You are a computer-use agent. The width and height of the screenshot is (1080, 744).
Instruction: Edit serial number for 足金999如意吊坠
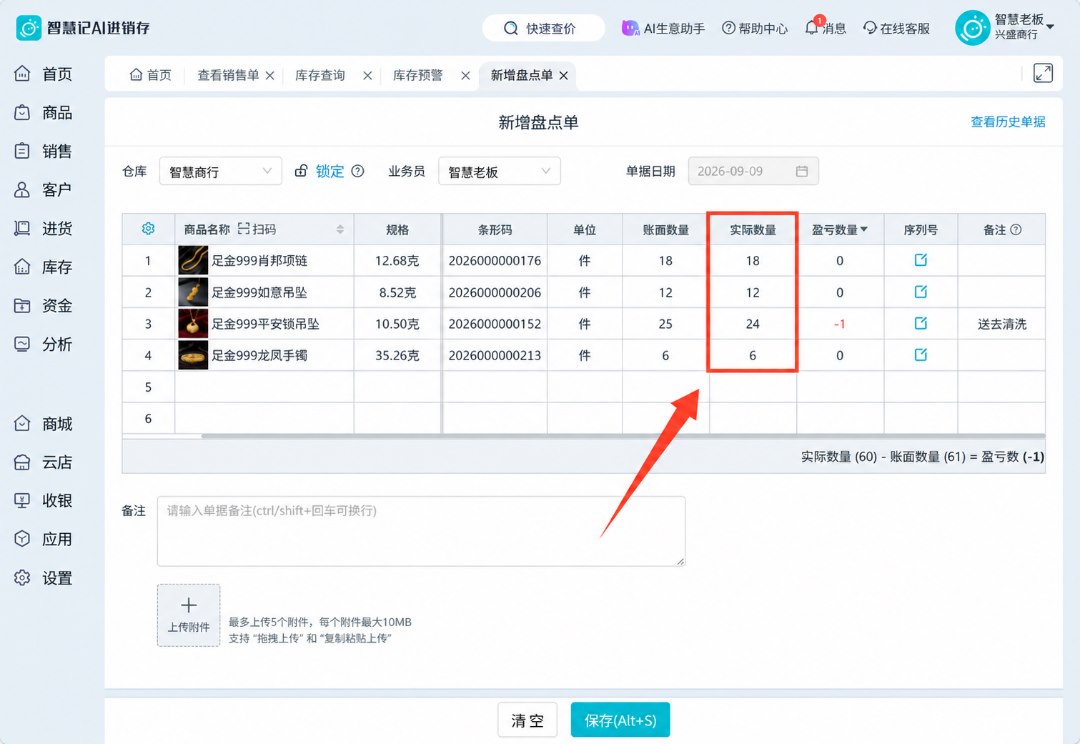pyautogui.click(x=920, y=291)
